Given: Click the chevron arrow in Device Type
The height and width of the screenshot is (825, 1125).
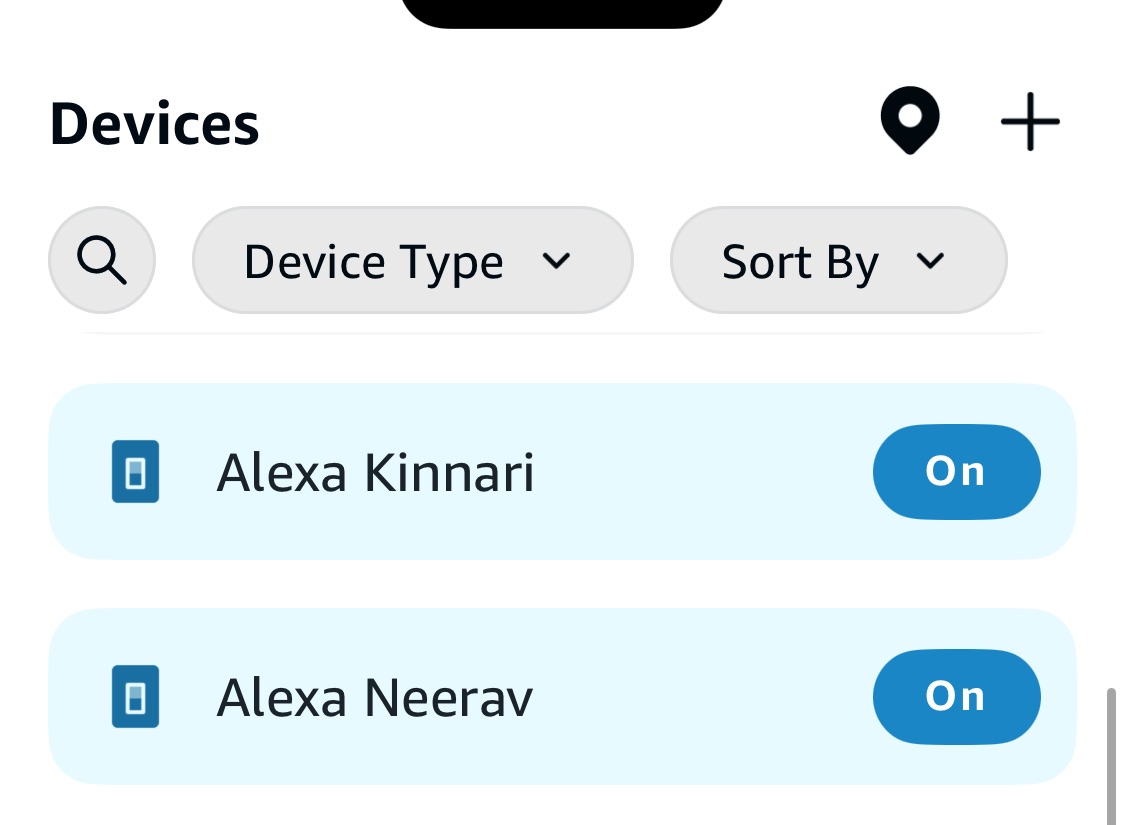Looking at the screenshot, I should [x=556, y=260].
